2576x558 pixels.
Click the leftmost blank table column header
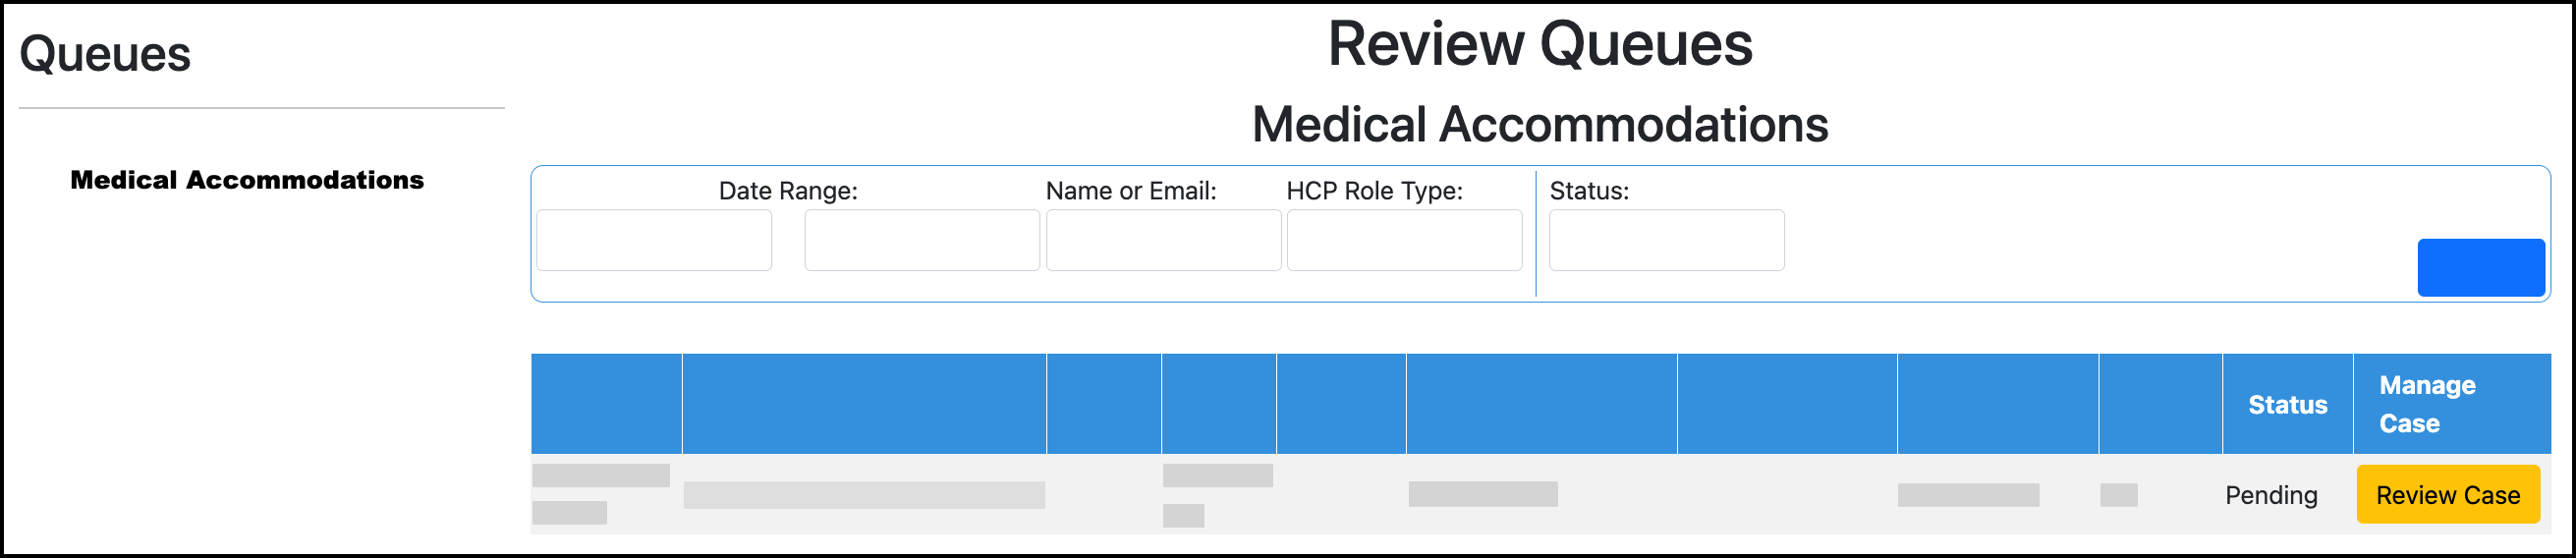pos(606,404)
